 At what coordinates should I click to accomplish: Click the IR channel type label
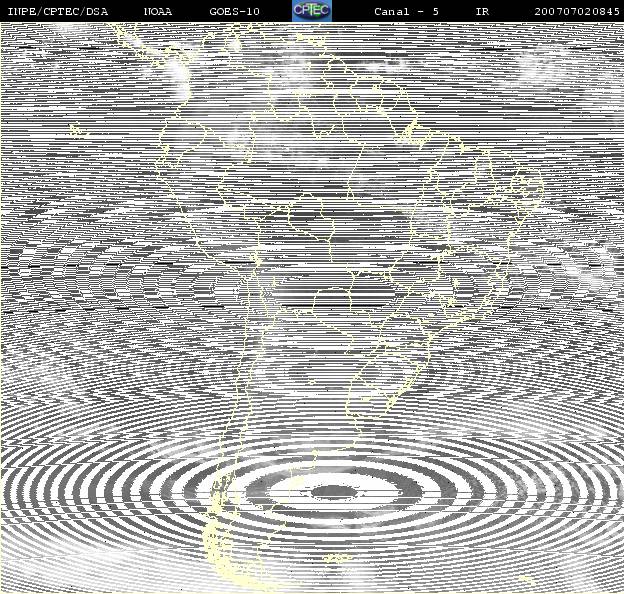click(482, 12)
